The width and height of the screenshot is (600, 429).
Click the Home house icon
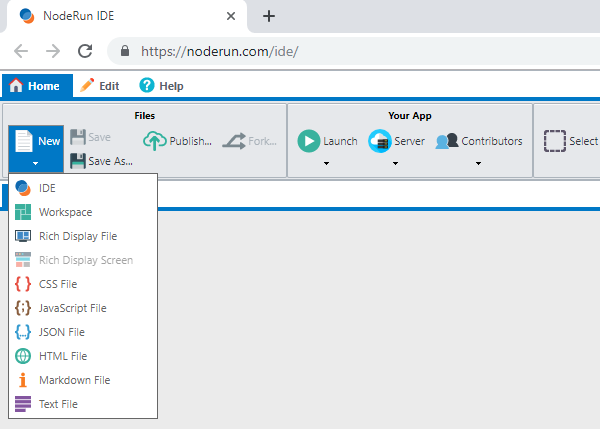click(16, 85)
